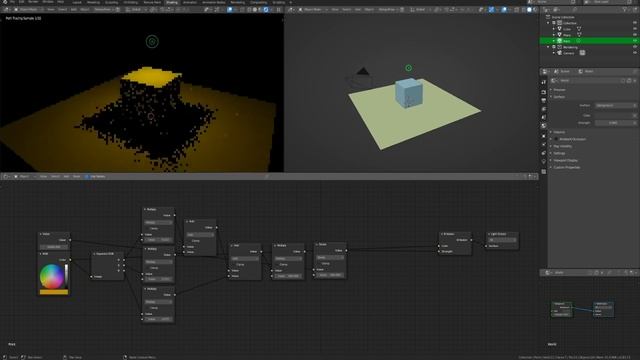Image resolution: width=640 pixels, height=360 pixels.
Task: Click the point light in the right viewport
Action: pos(409,68)
